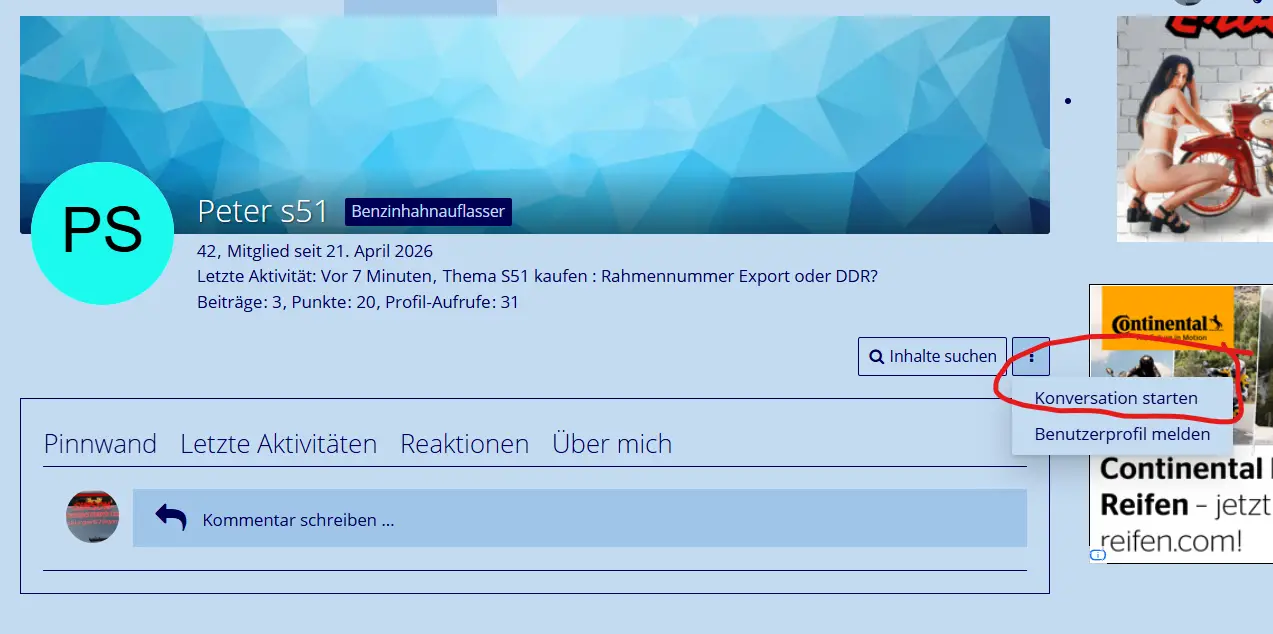The image size is (1273, 634).
Task: Open the three-dot profile options menu
Action: pos(1031,356)
